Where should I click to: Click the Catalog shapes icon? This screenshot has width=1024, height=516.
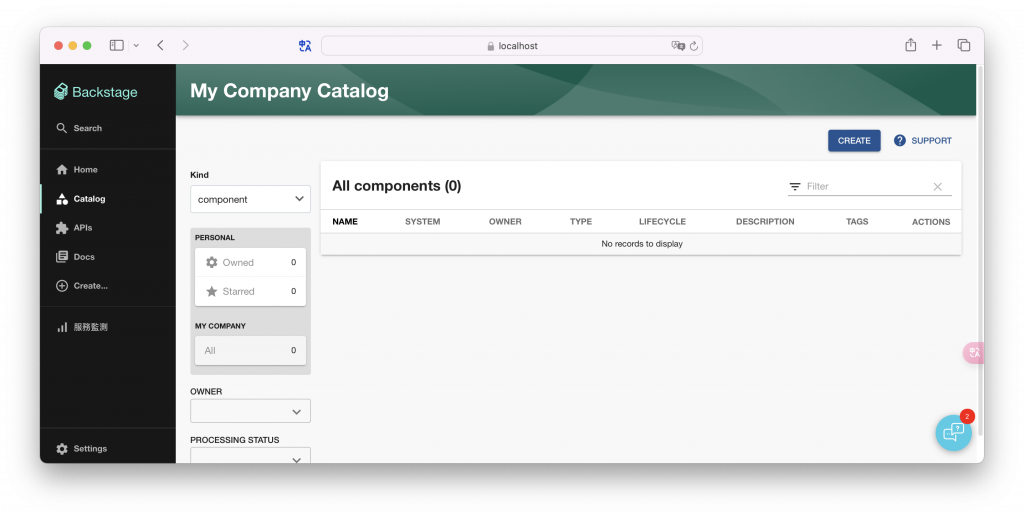point(62,199)
